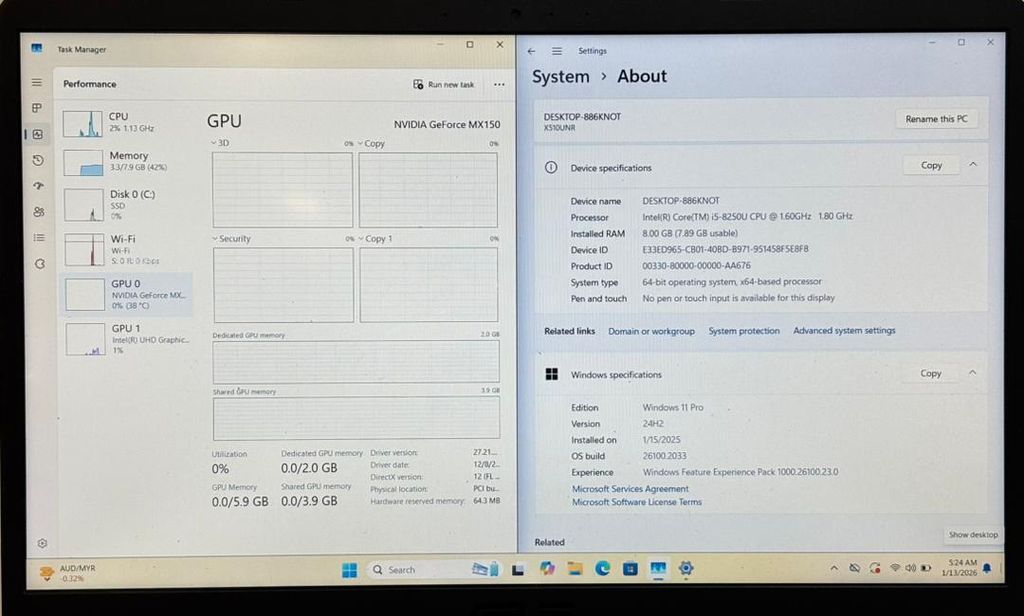Image resolution: width=1024 pixels, height=616 pixels.
Task: Open Task Manager settings gear icon
Action: 42,543
